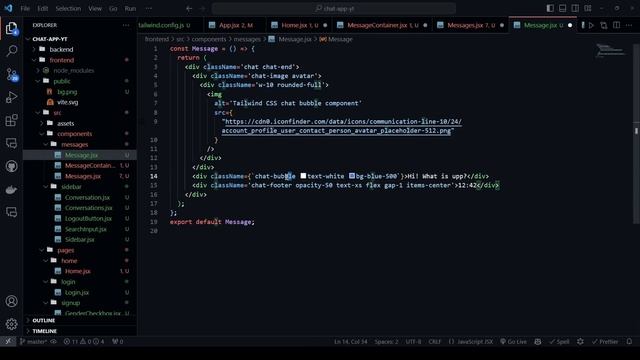This screenshot has width=640, height=360.
Task: Open the Explorer view in activity bar
Action: pyautogui.click(x=11, y=28)
